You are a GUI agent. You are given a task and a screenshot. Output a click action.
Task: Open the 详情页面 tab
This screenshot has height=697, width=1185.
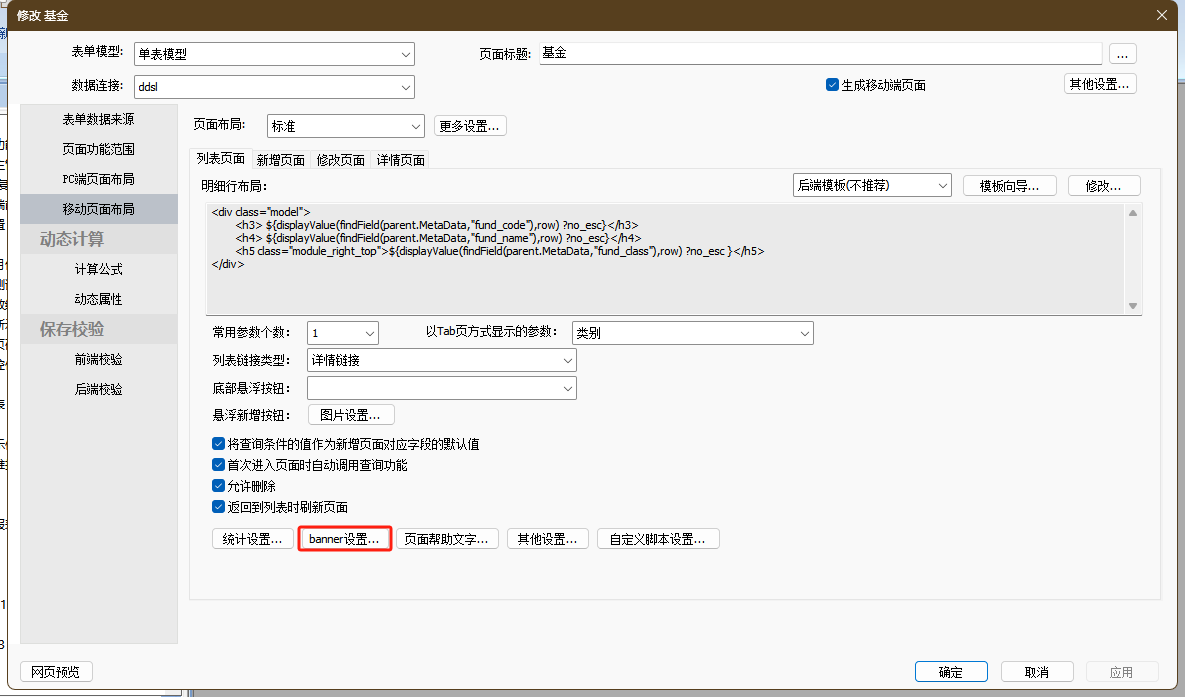(401, 159)
